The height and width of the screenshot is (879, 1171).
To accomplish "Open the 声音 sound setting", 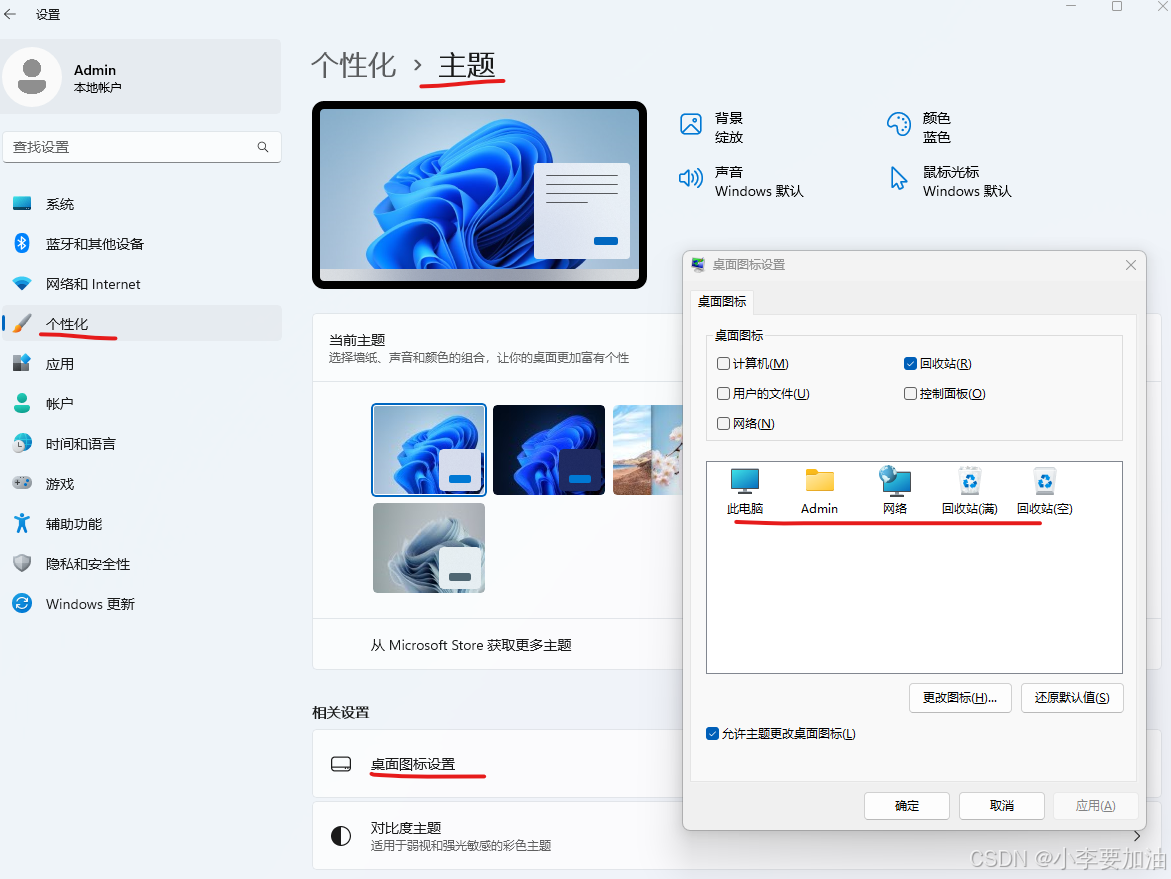I will (741, 181).
